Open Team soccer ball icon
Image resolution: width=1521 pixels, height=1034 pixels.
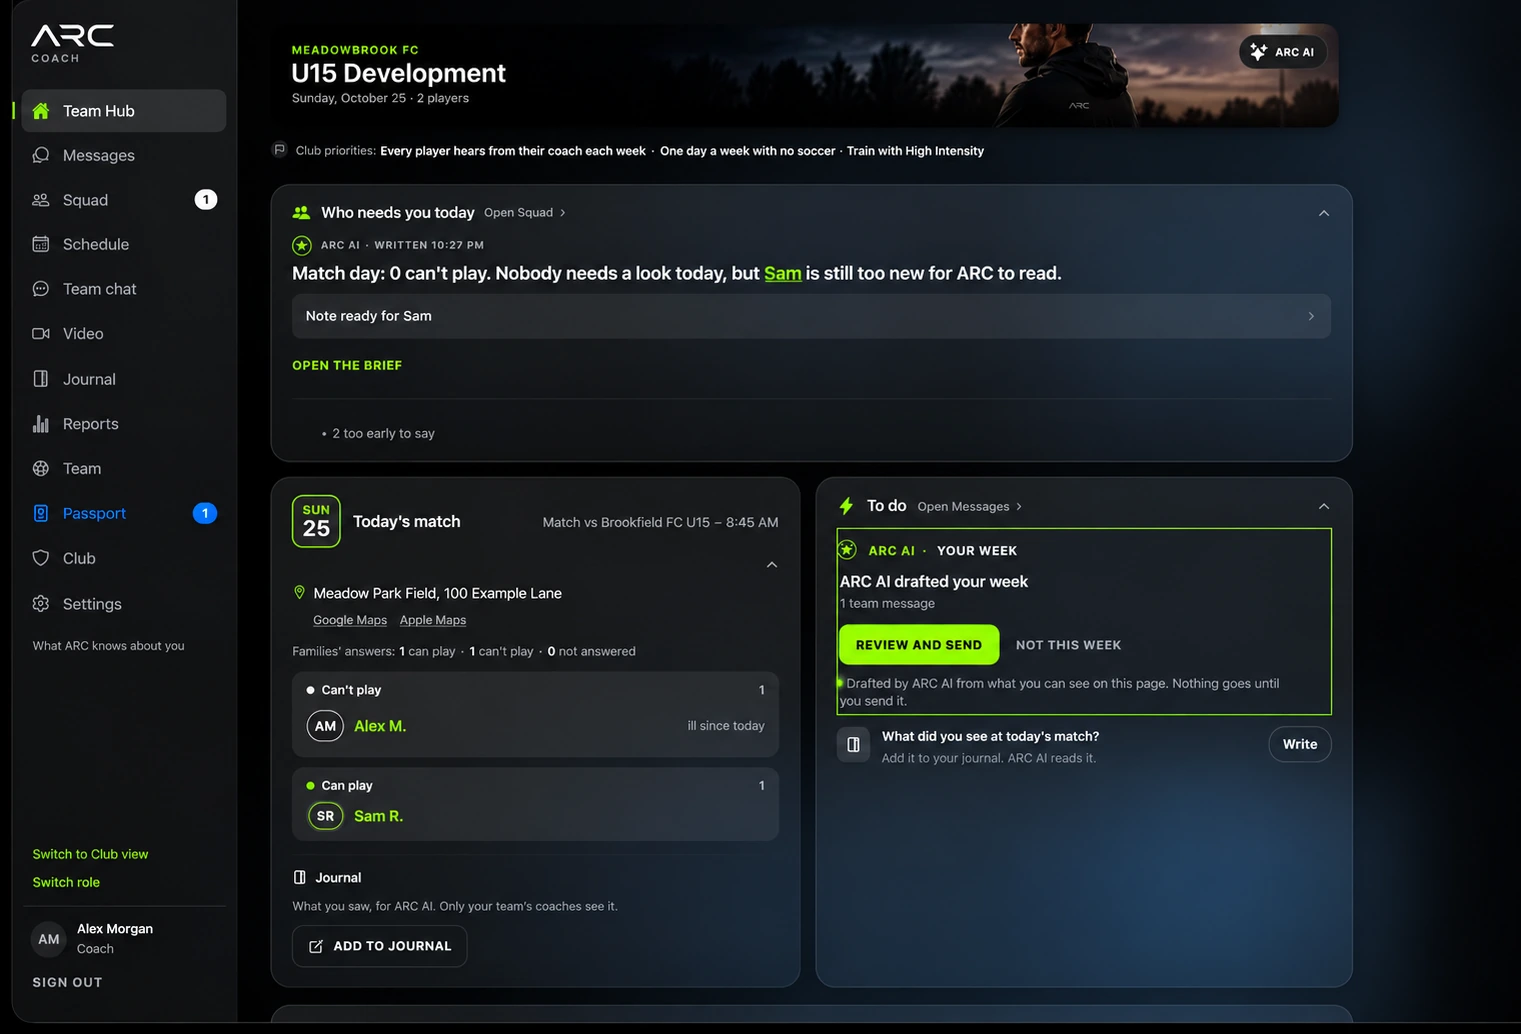coord(41,468)
